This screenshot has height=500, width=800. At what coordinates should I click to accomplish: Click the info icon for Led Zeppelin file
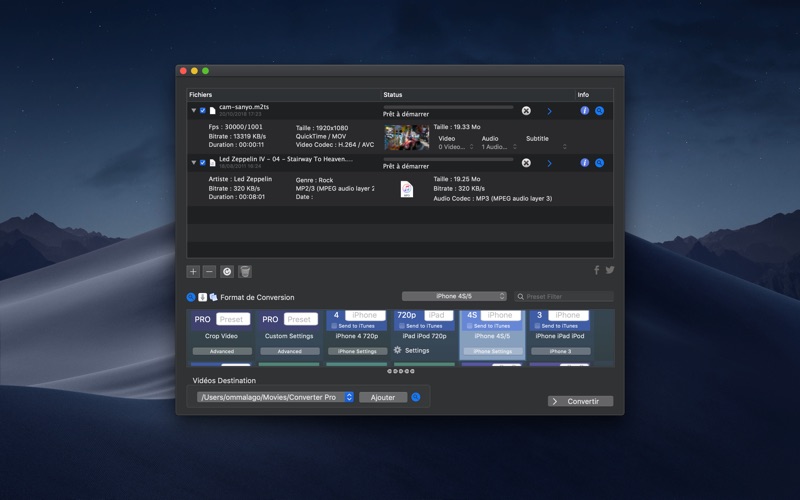pos(585,163)
